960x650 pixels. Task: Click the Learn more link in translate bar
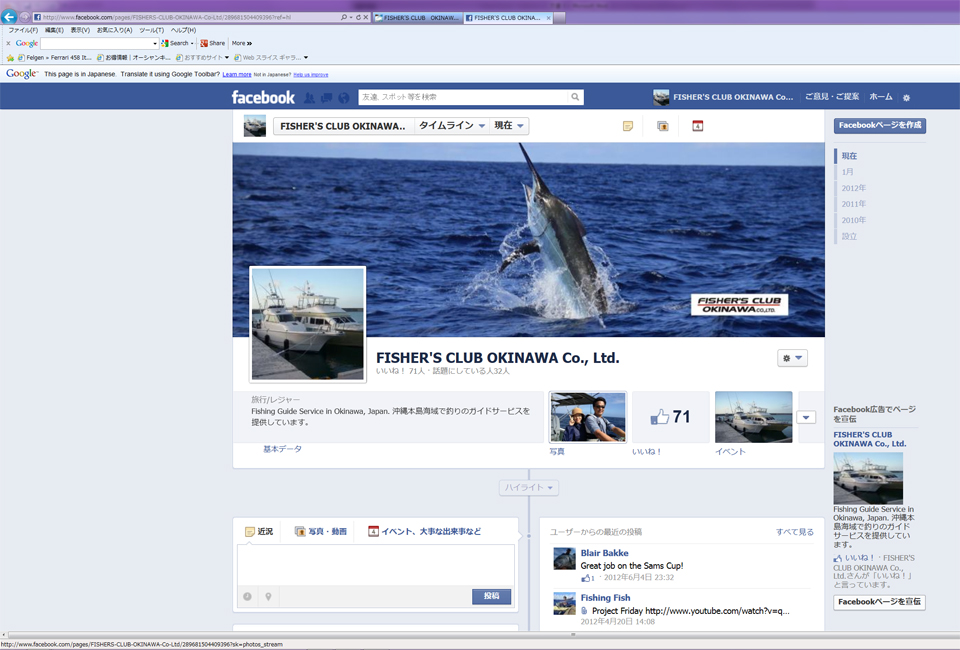pyautogui.click(x=237, y=75)
